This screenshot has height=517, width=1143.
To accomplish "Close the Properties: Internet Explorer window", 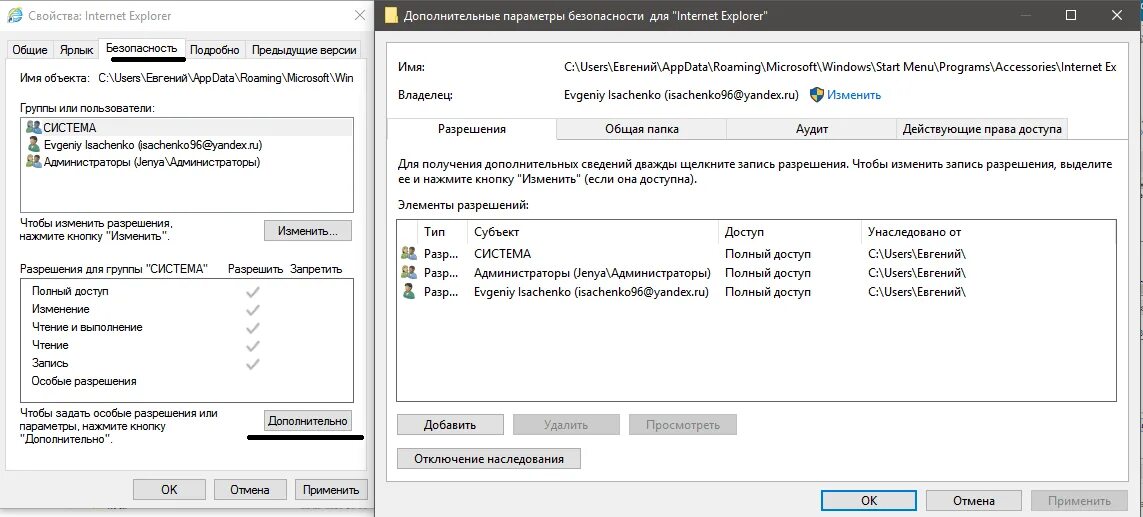I will [x=359, y=15].
